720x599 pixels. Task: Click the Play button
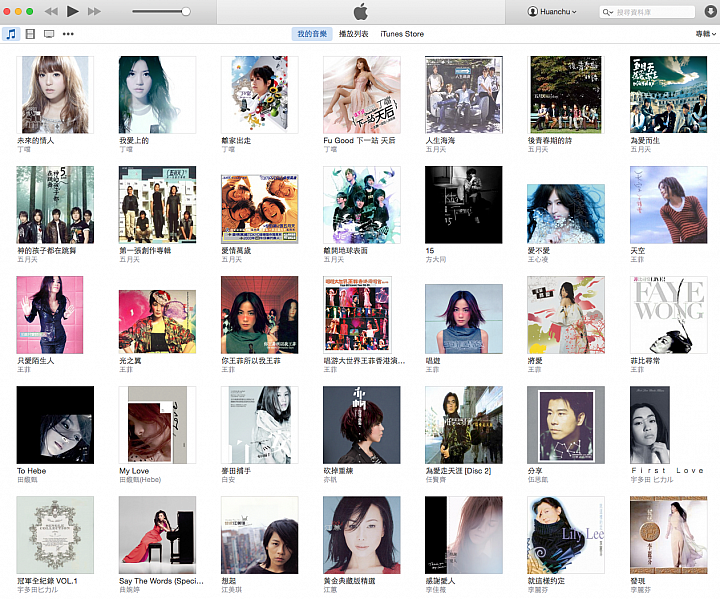click(73, 11)
